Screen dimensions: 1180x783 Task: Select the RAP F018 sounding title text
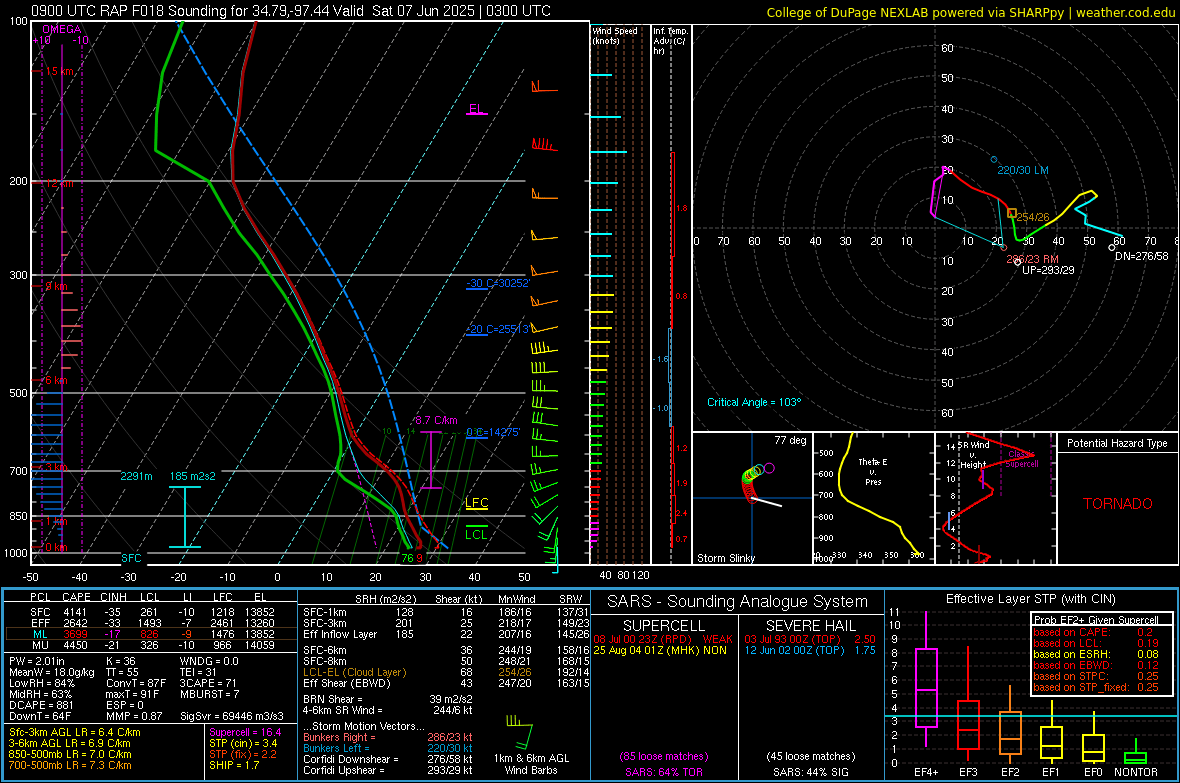click(290, 11)
